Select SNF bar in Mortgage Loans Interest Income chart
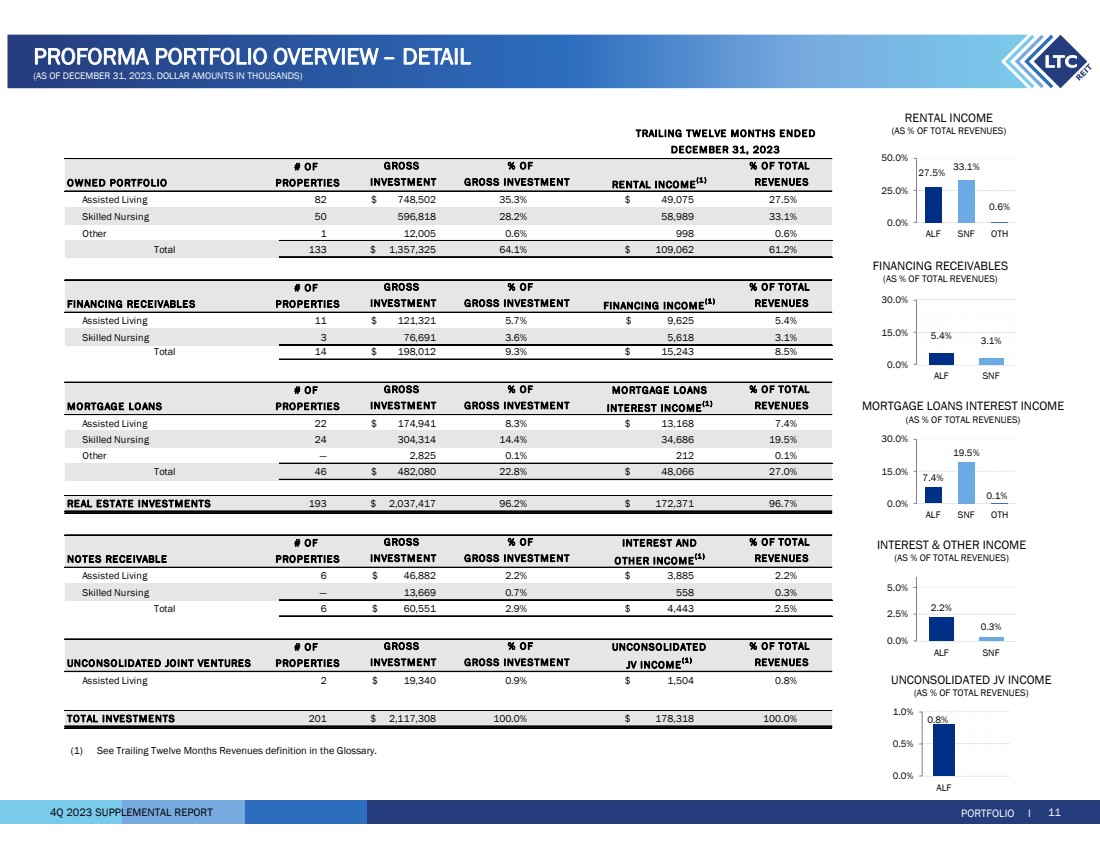The width and height of the screenshot is (1100, 849). [x=965, y=483]
